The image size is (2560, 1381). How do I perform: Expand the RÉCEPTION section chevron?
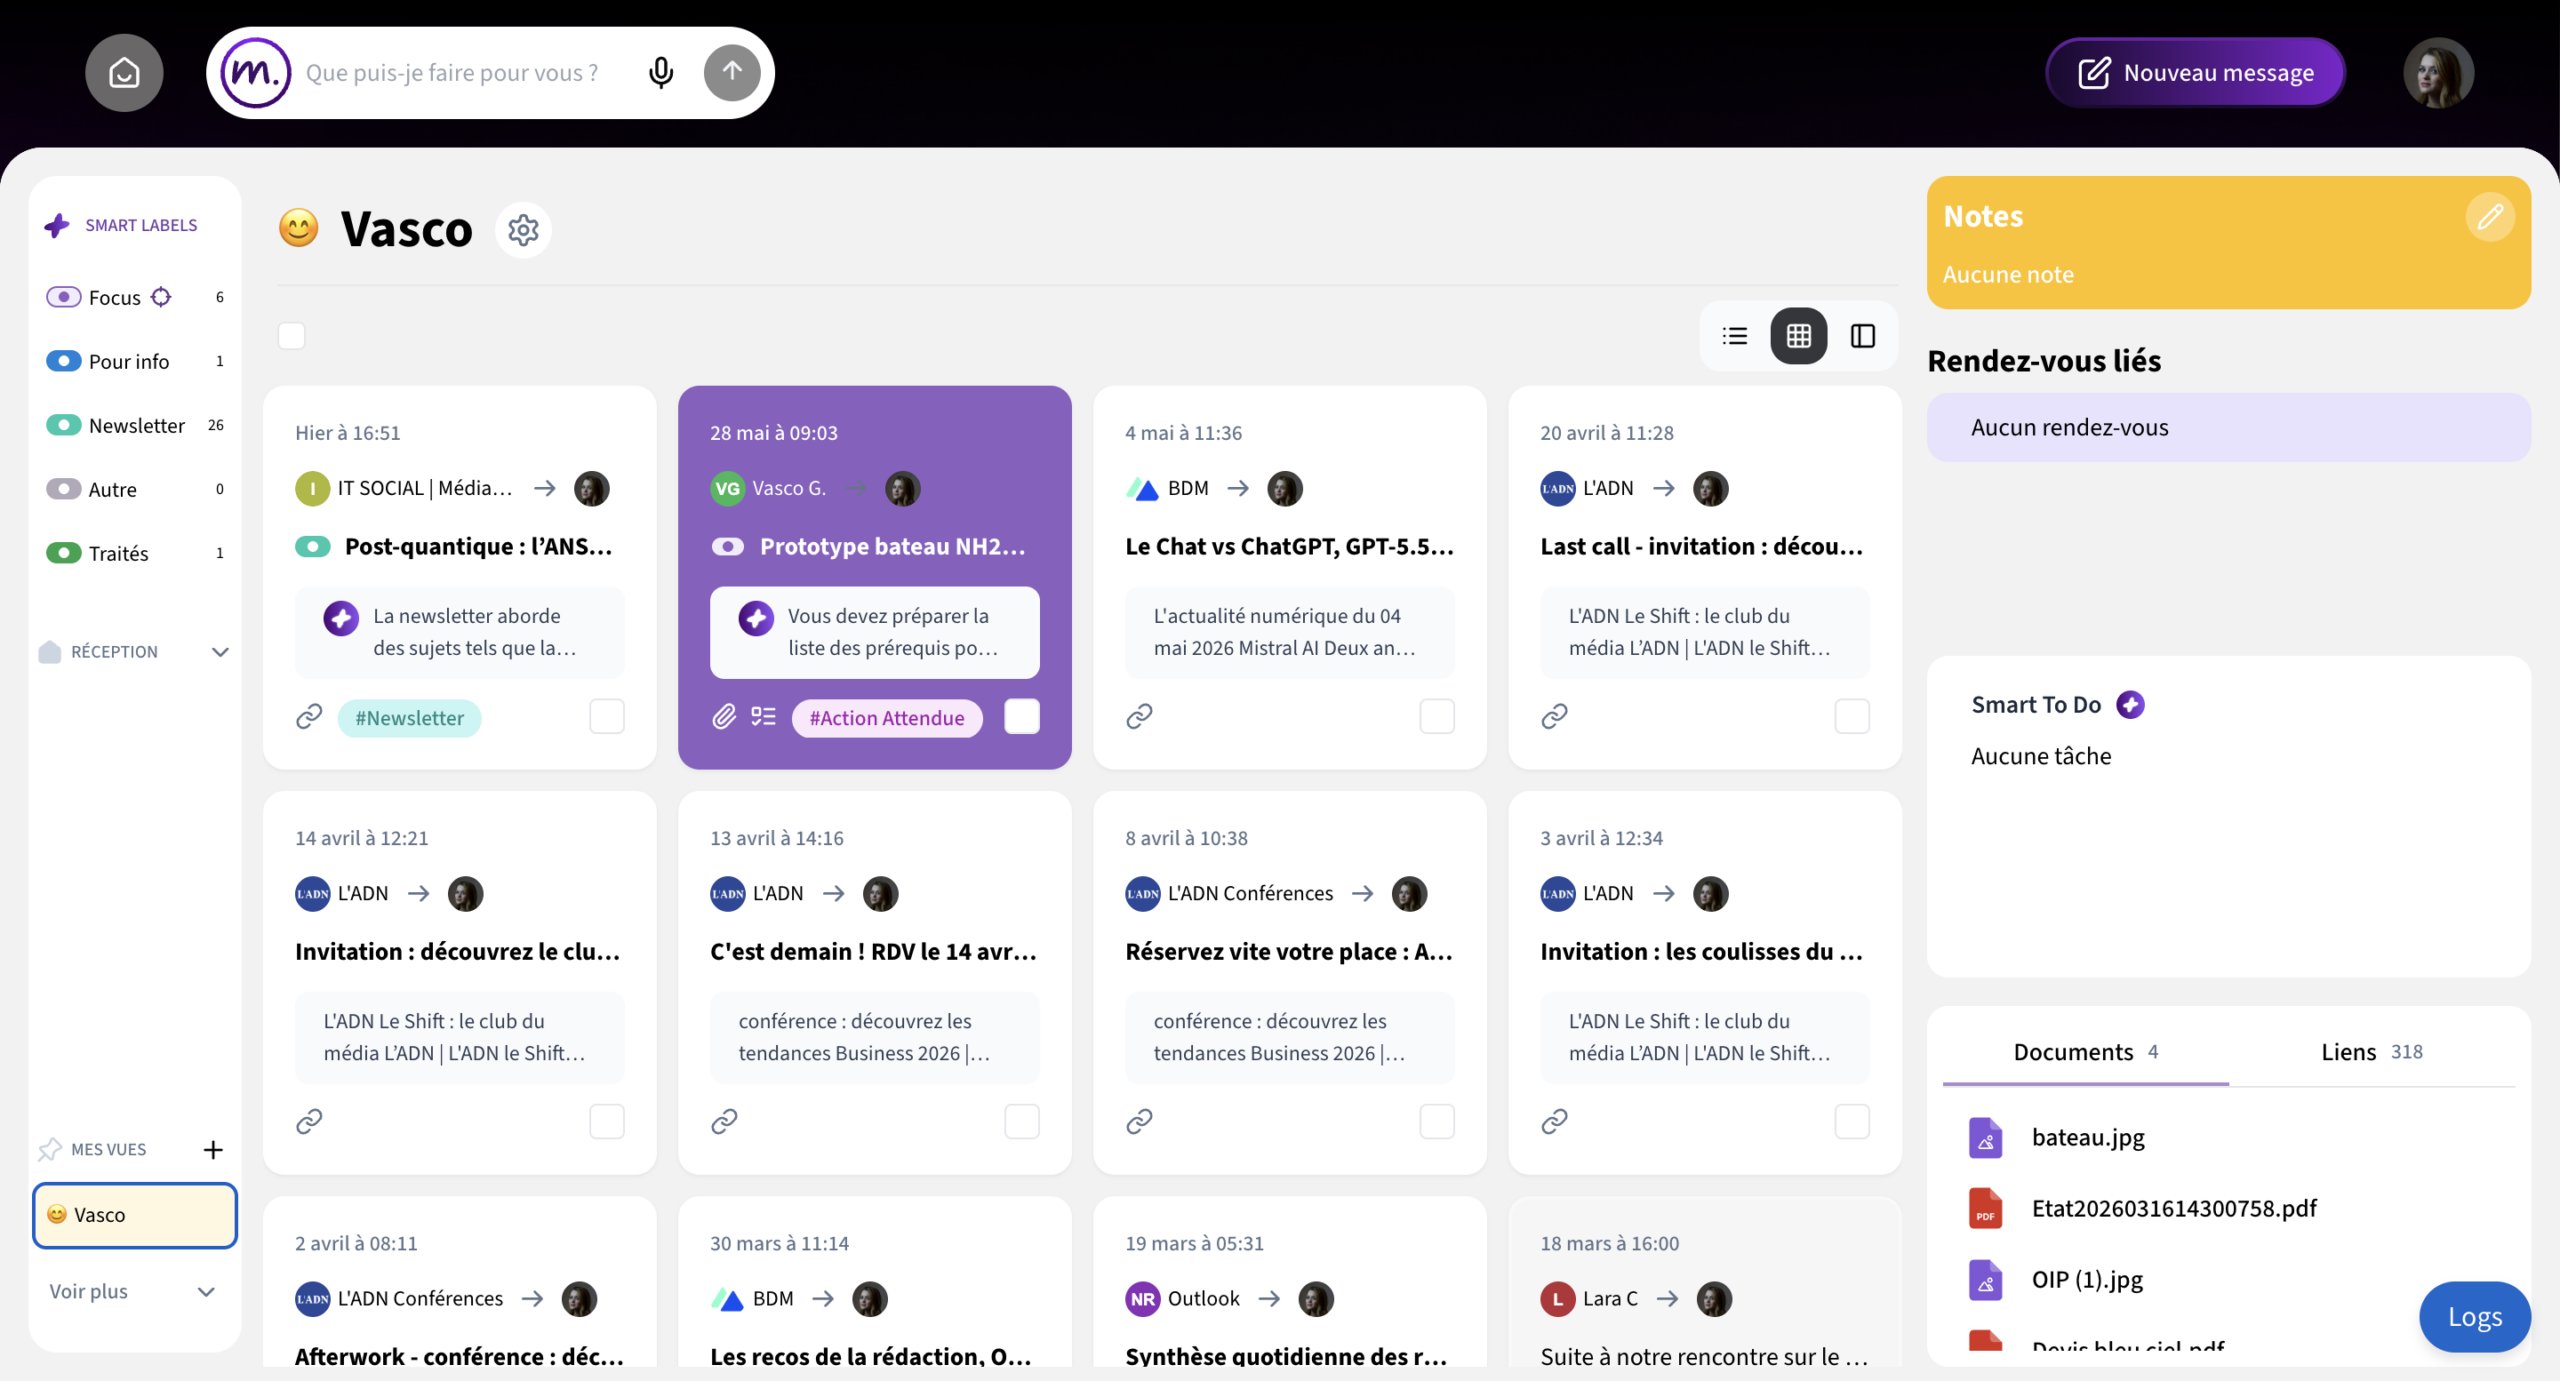click(221, 652)
